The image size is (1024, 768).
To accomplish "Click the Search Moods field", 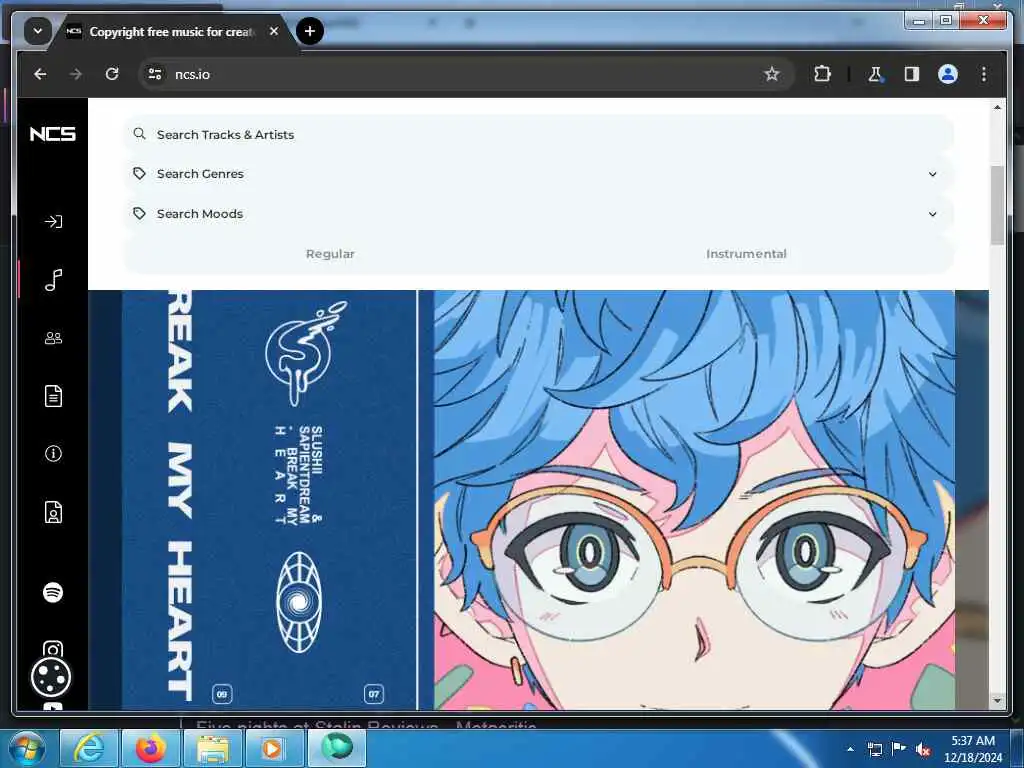I will [x=539, y=214].
